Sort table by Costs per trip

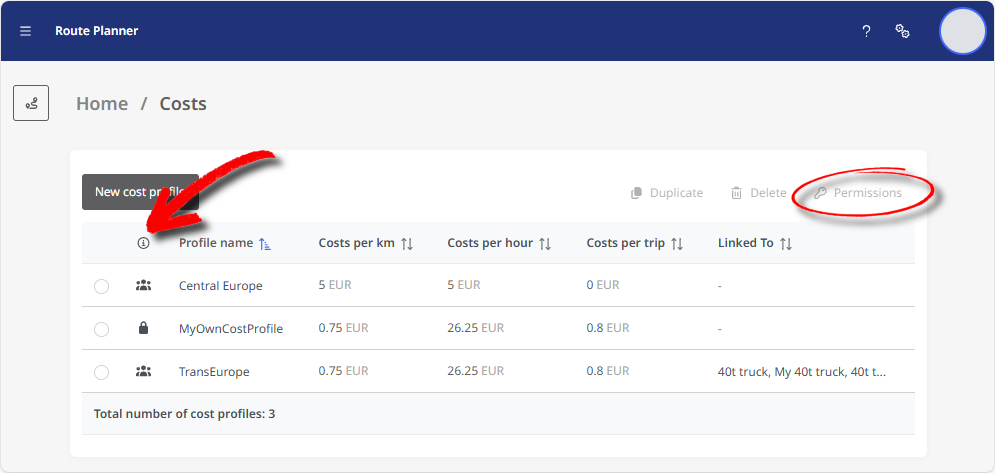point(677,243)
